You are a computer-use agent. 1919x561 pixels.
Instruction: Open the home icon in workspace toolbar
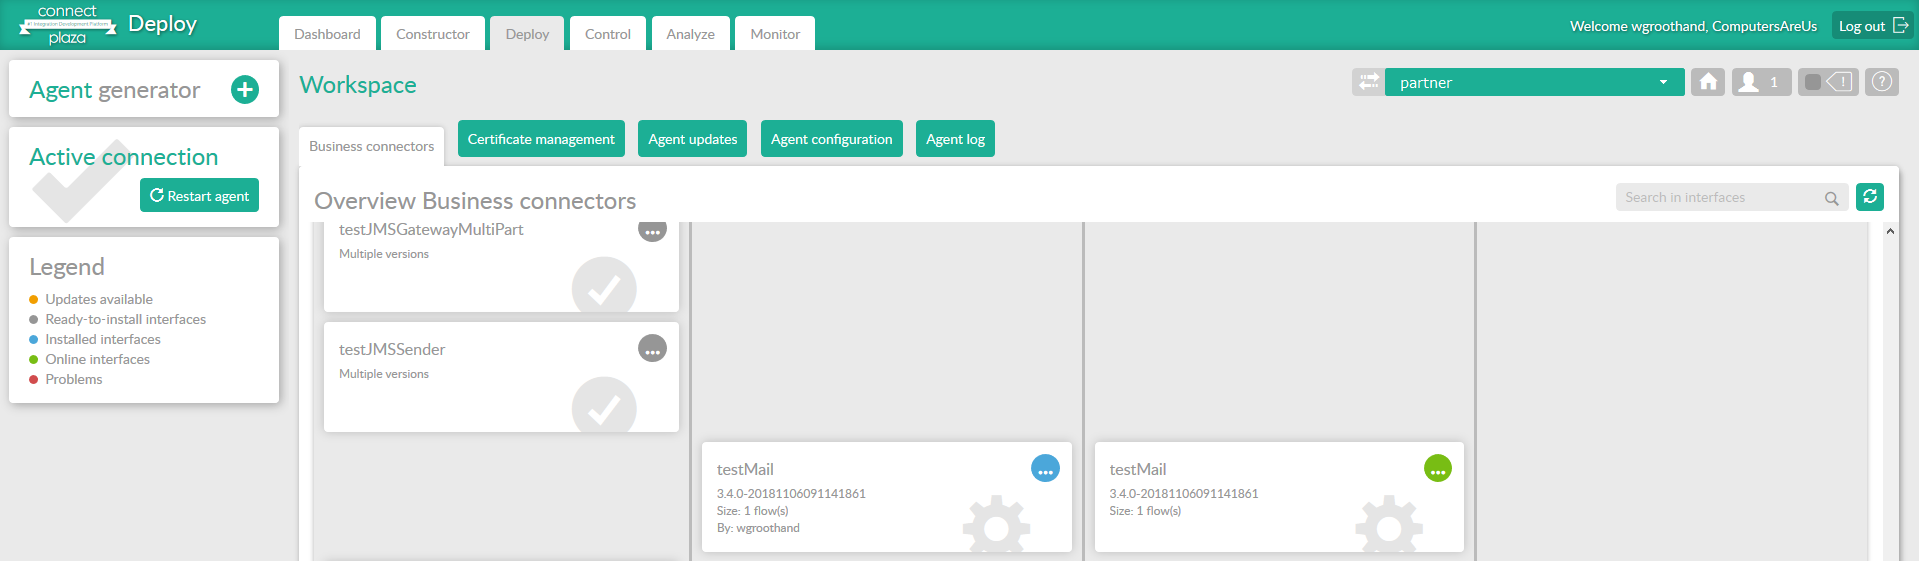point(1708,82)
